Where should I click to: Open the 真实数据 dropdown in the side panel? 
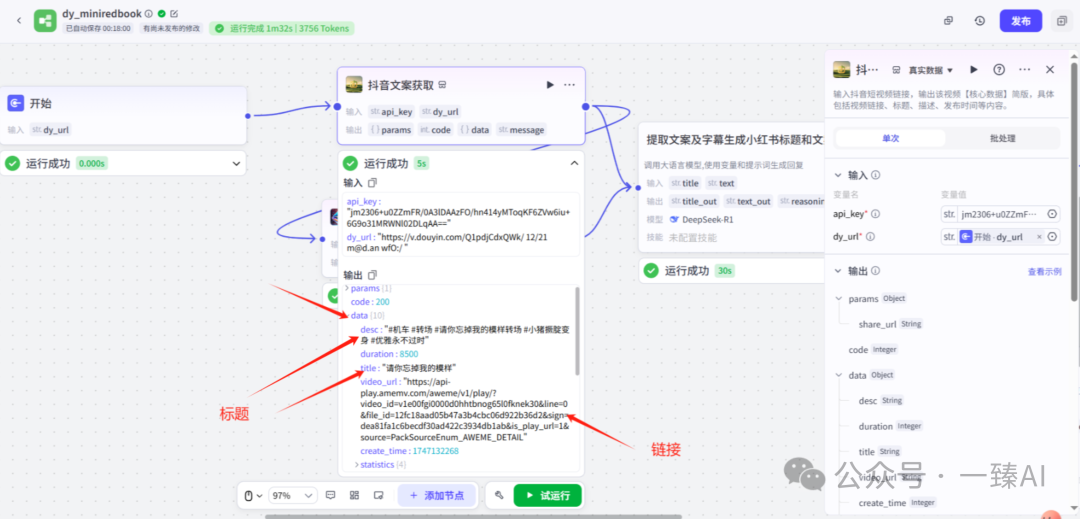[x=930, y=70]
